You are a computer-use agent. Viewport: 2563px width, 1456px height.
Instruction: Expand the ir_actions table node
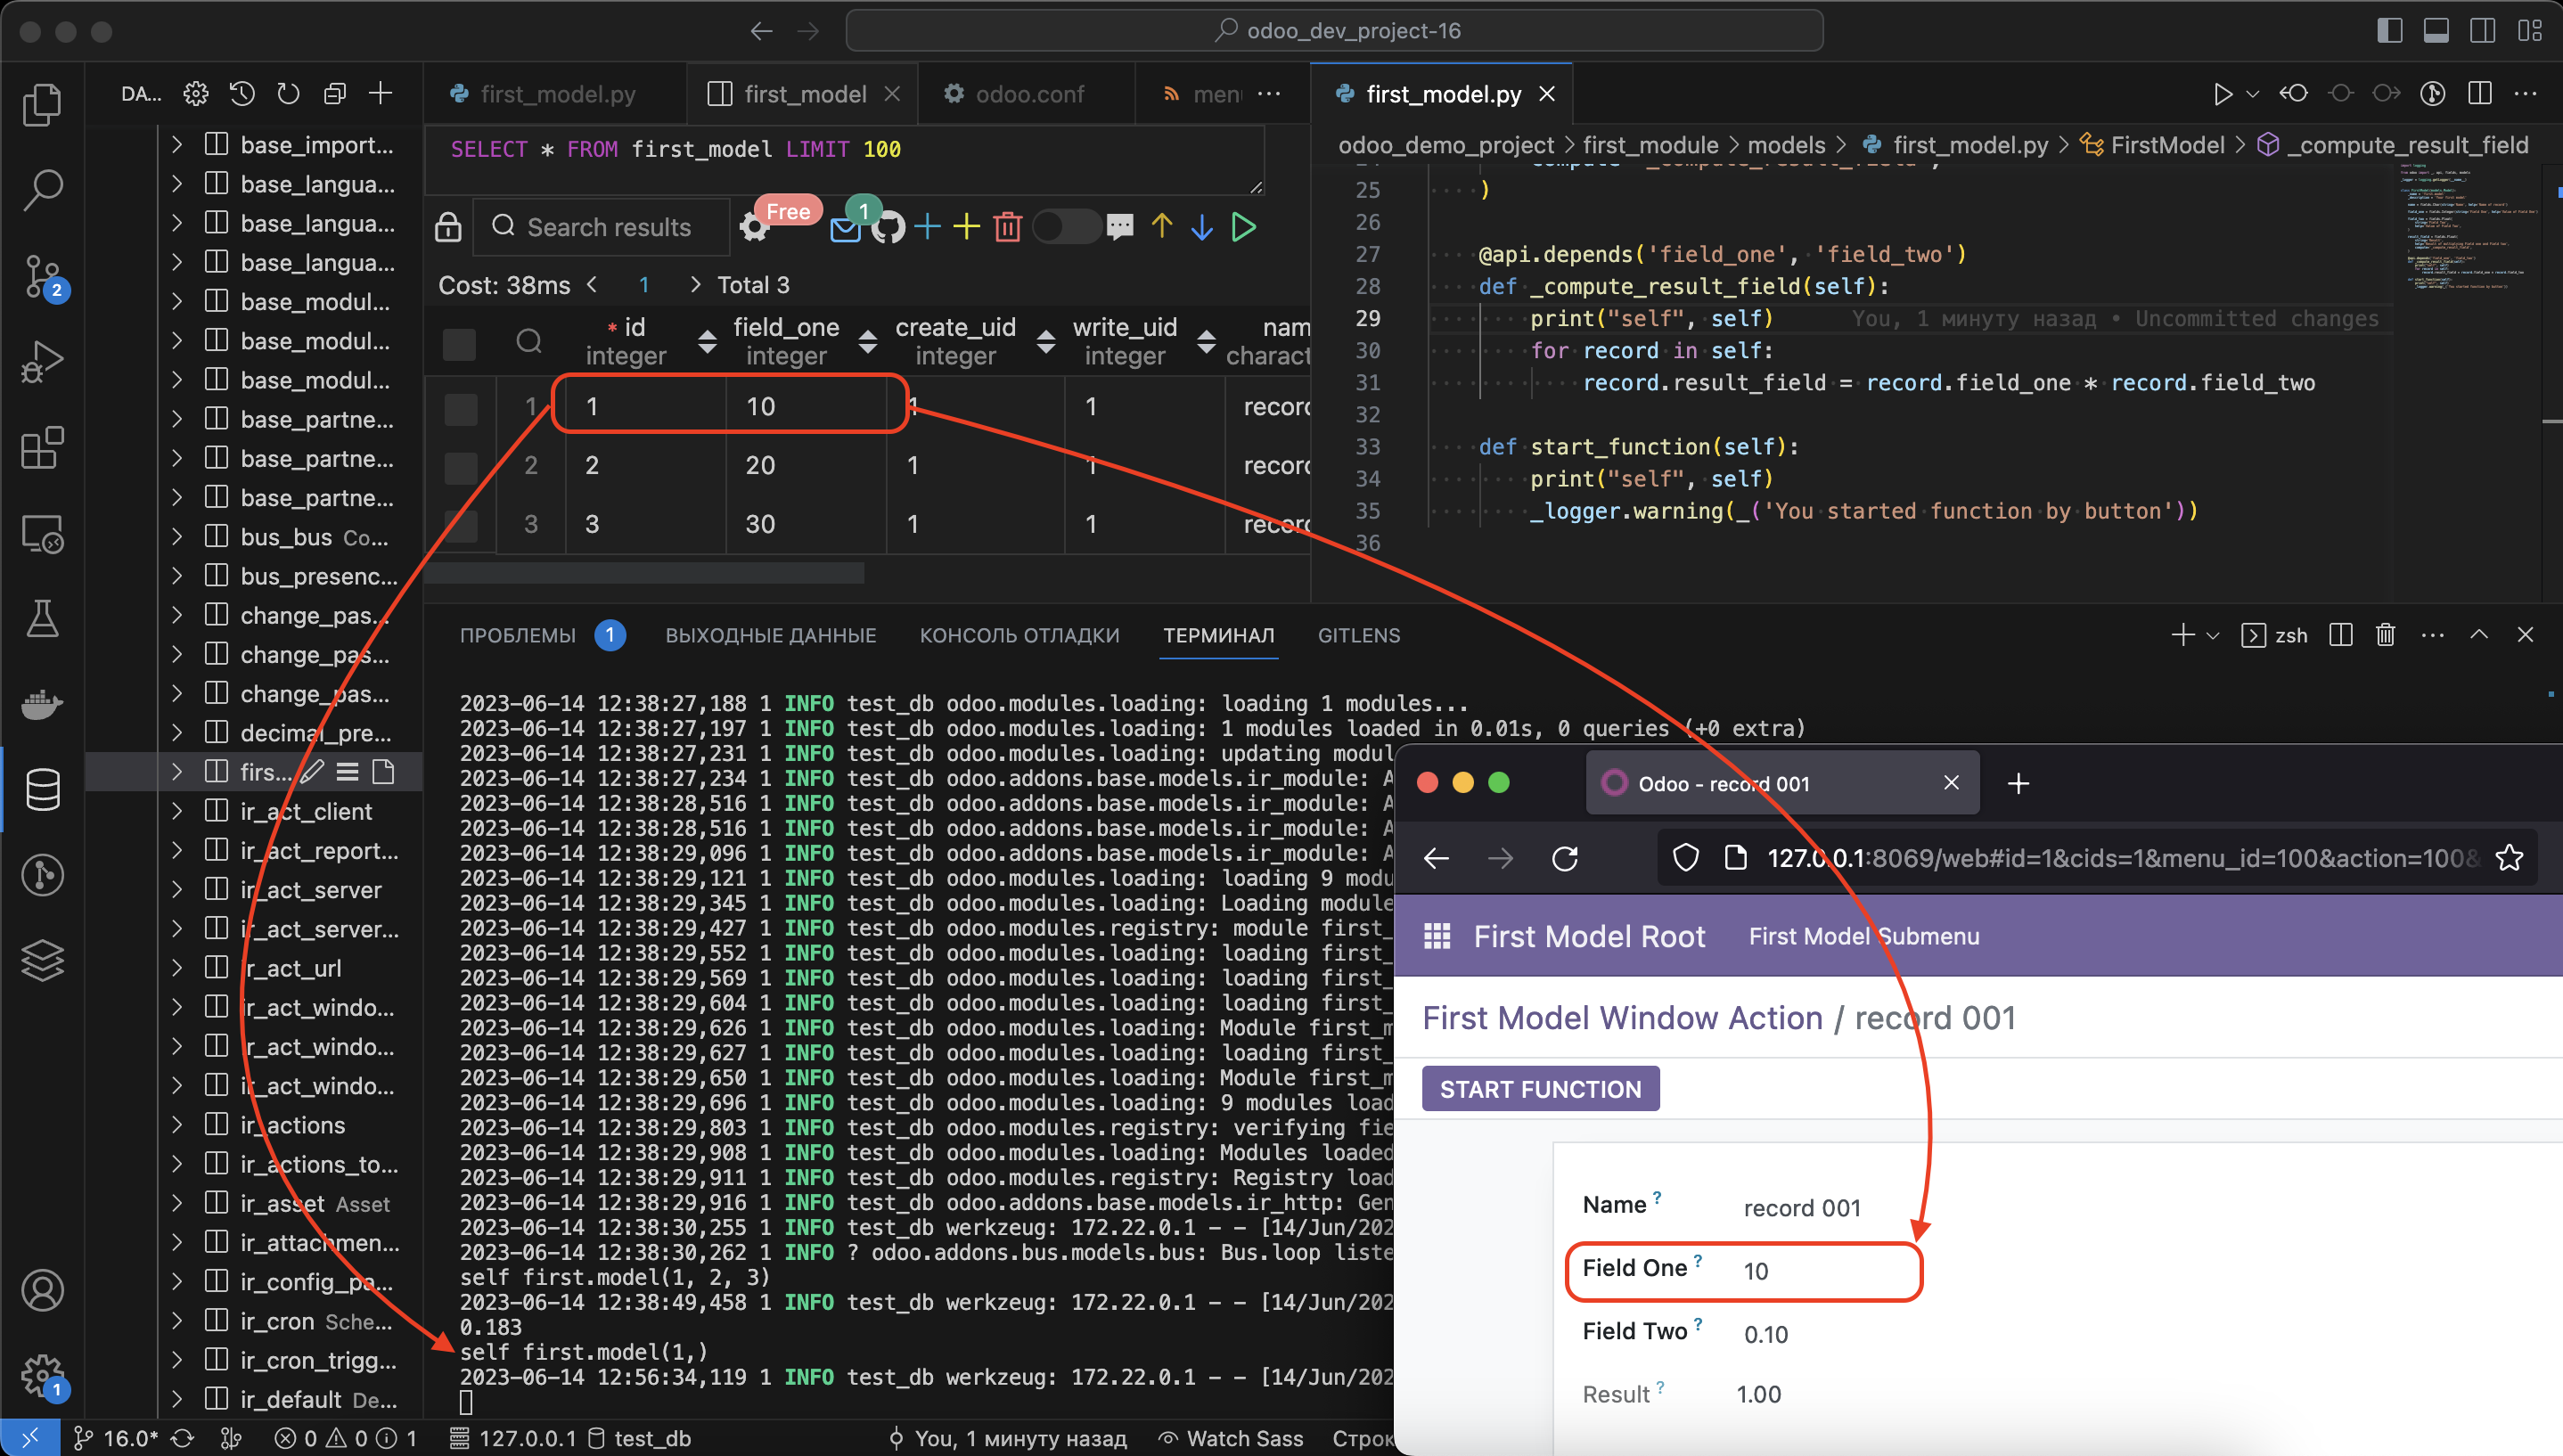pos(177,1125)
